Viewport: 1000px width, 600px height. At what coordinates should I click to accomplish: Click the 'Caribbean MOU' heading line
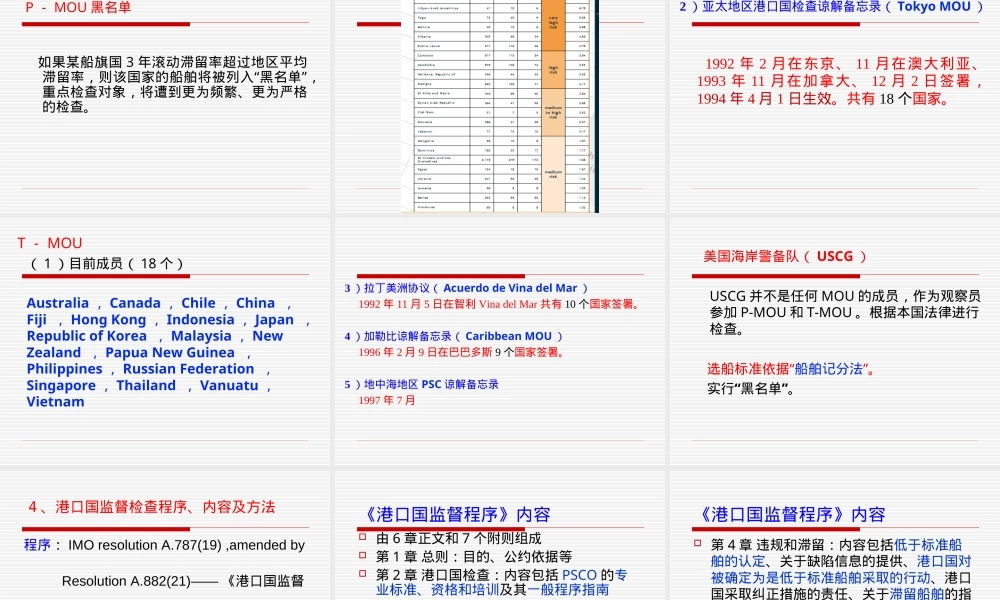[453, 336]
